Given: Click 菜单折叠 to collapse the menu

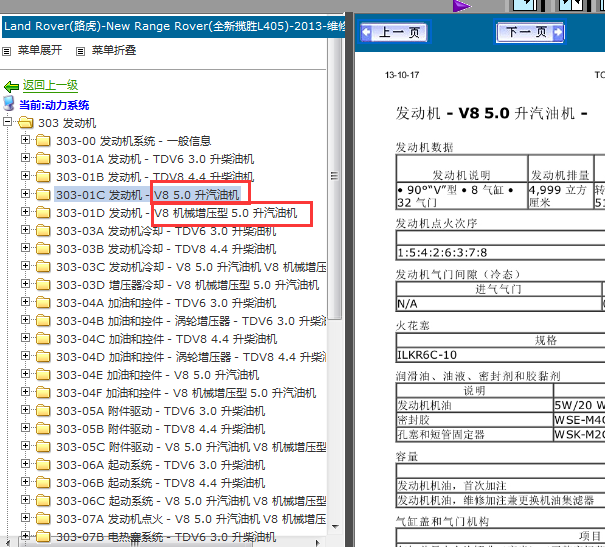Looking at the screenshot, I should [x=114, y=51].
